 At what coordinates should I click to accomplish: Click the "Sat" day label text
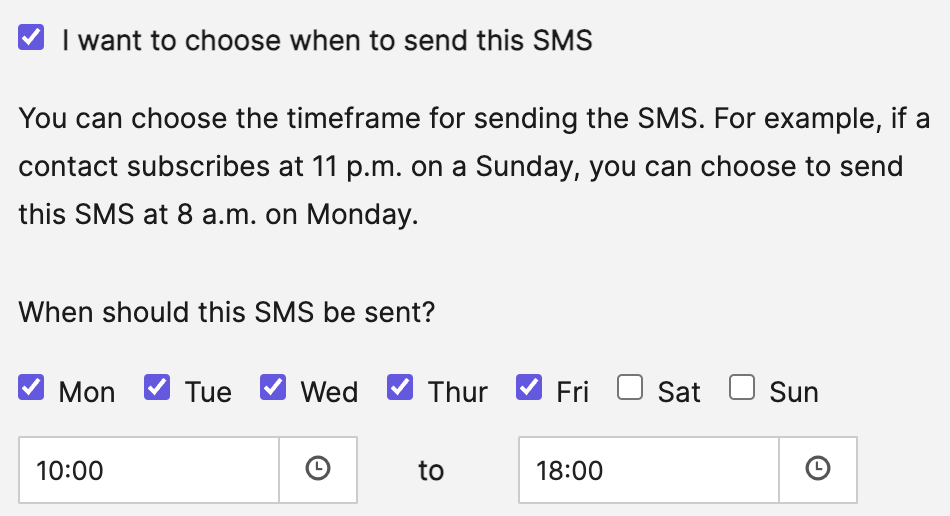(679, 392)
